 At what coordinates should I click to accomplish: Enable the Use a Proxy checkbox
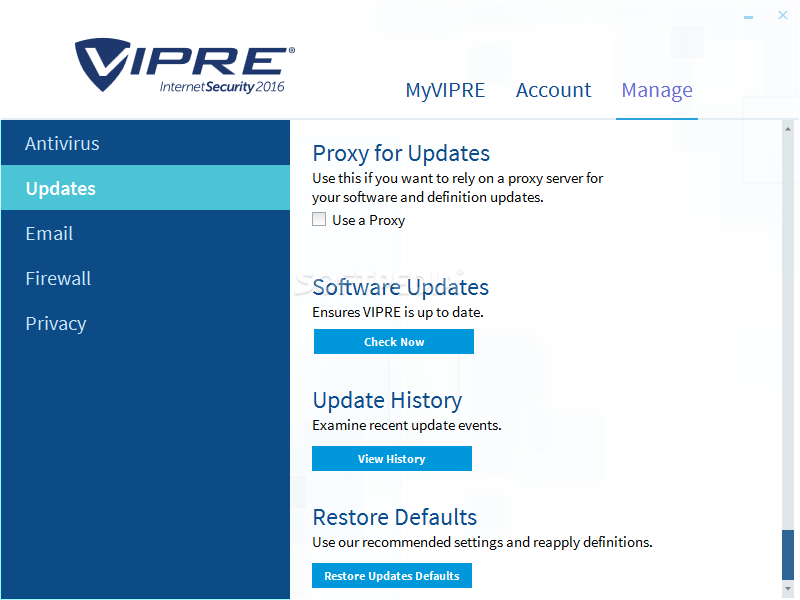click(319, 219)
